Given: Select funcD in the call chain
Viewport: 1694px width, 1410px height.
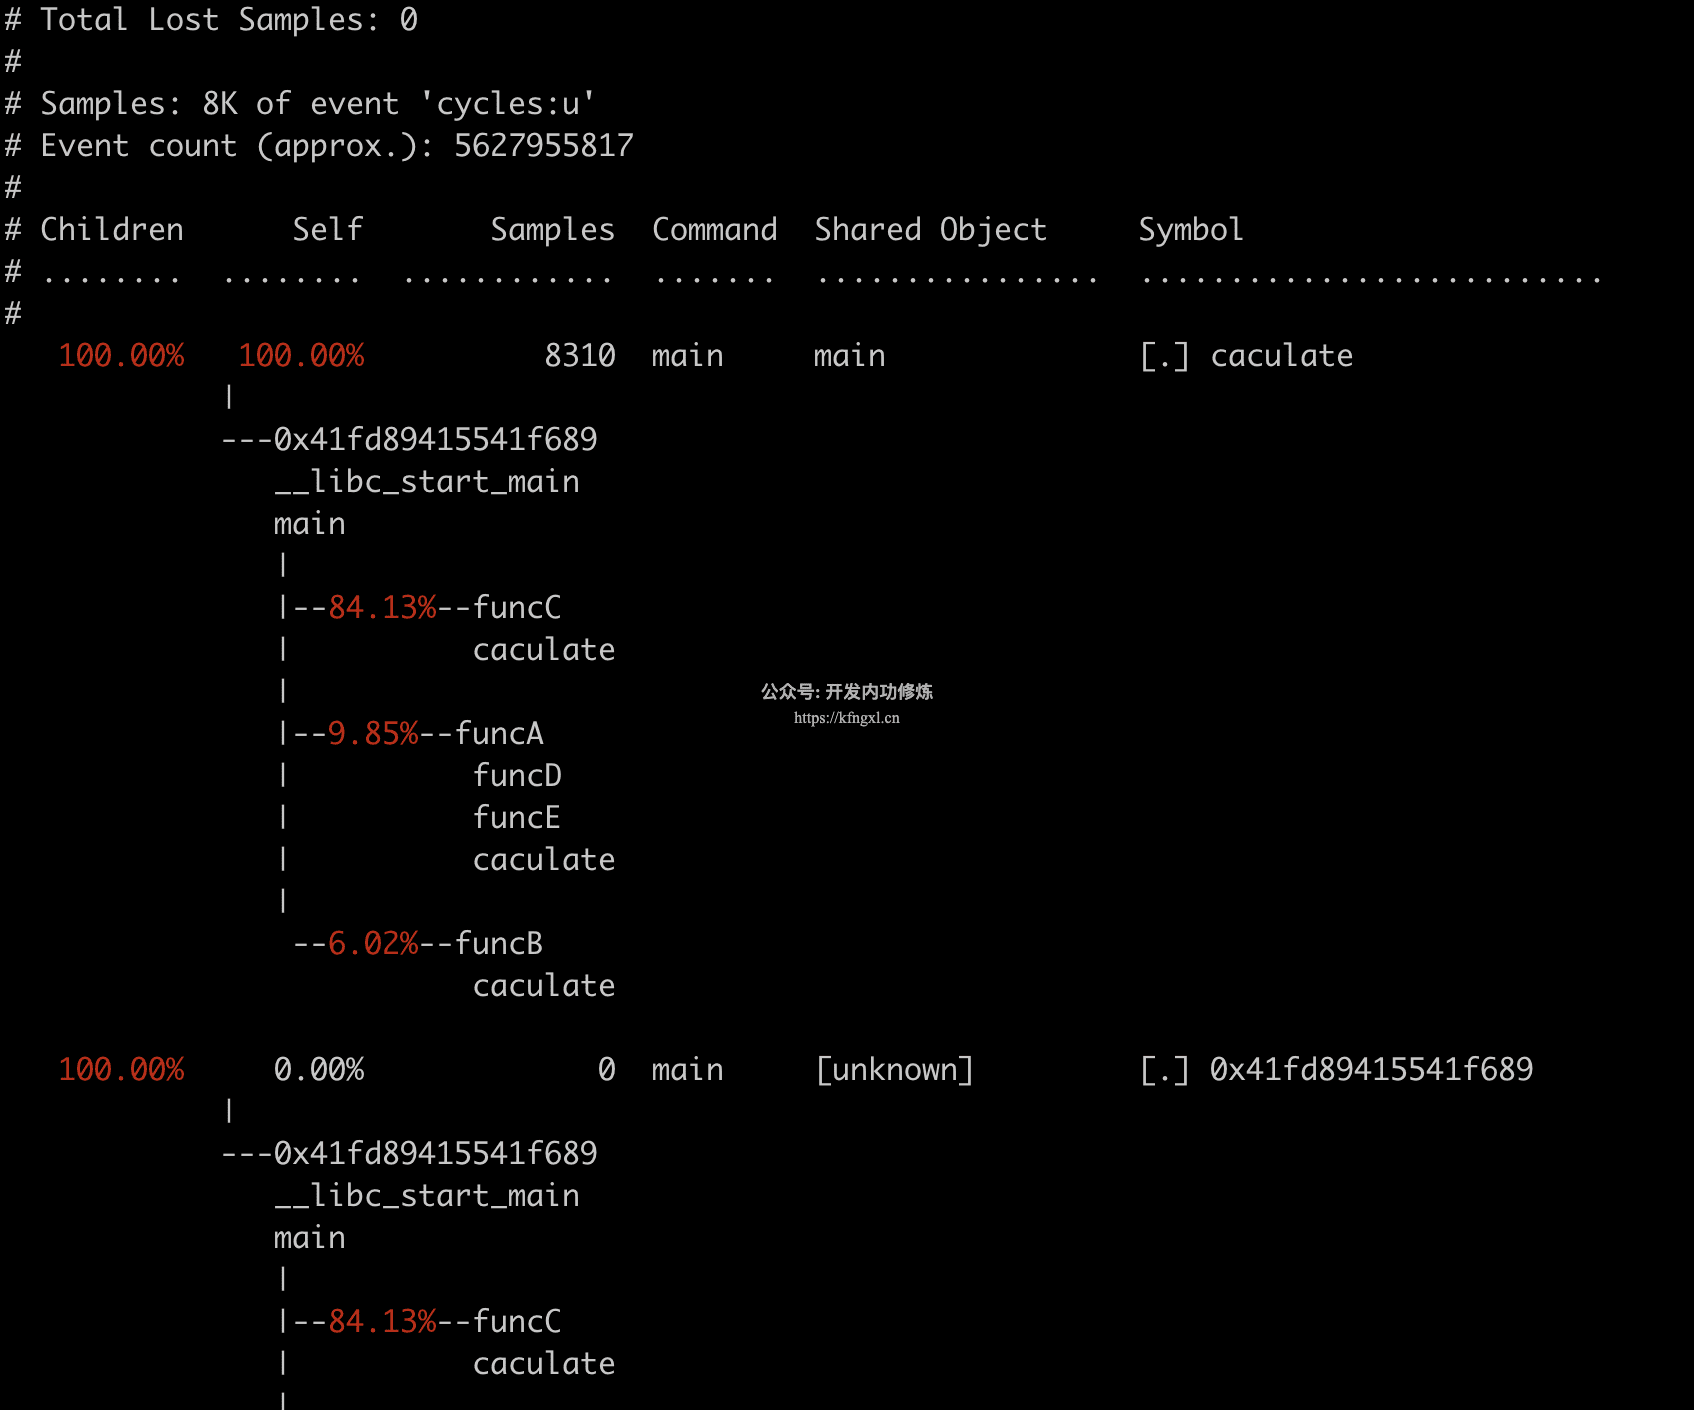Looking at the screenshot, I should coord(517,775).
